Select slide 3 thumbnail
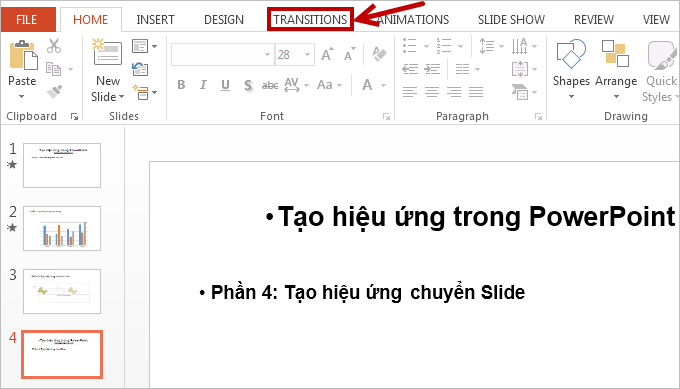Image resolution: width=680 pixels, height=389 pixels. (x=62, y=291)
